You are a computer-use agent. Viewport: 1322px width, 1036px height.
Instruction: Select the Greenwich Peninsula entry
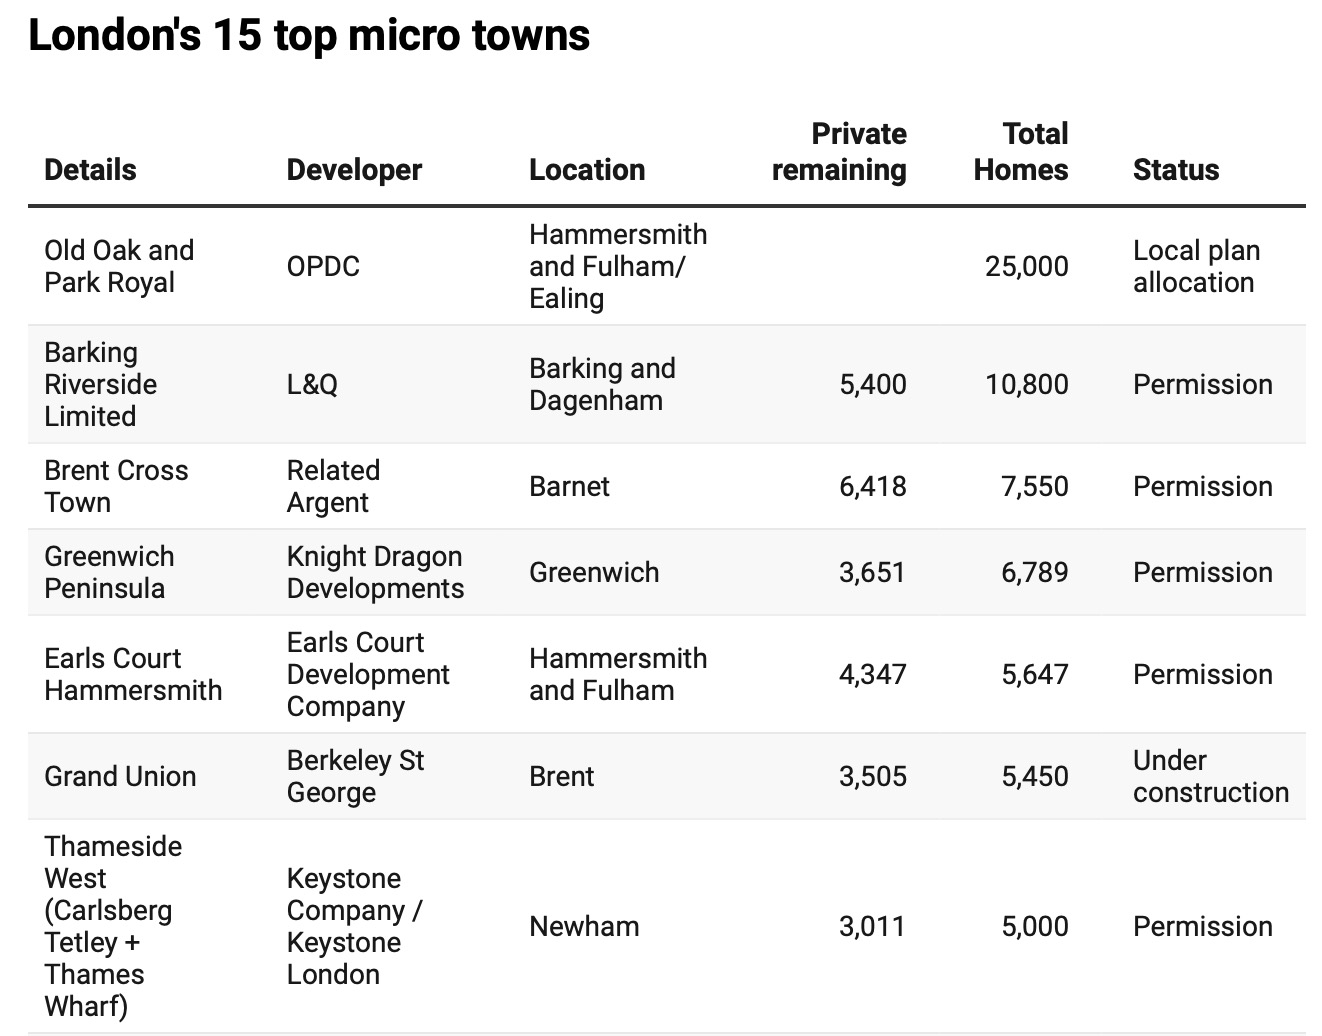pyautogui.click(x=109, y=572)
